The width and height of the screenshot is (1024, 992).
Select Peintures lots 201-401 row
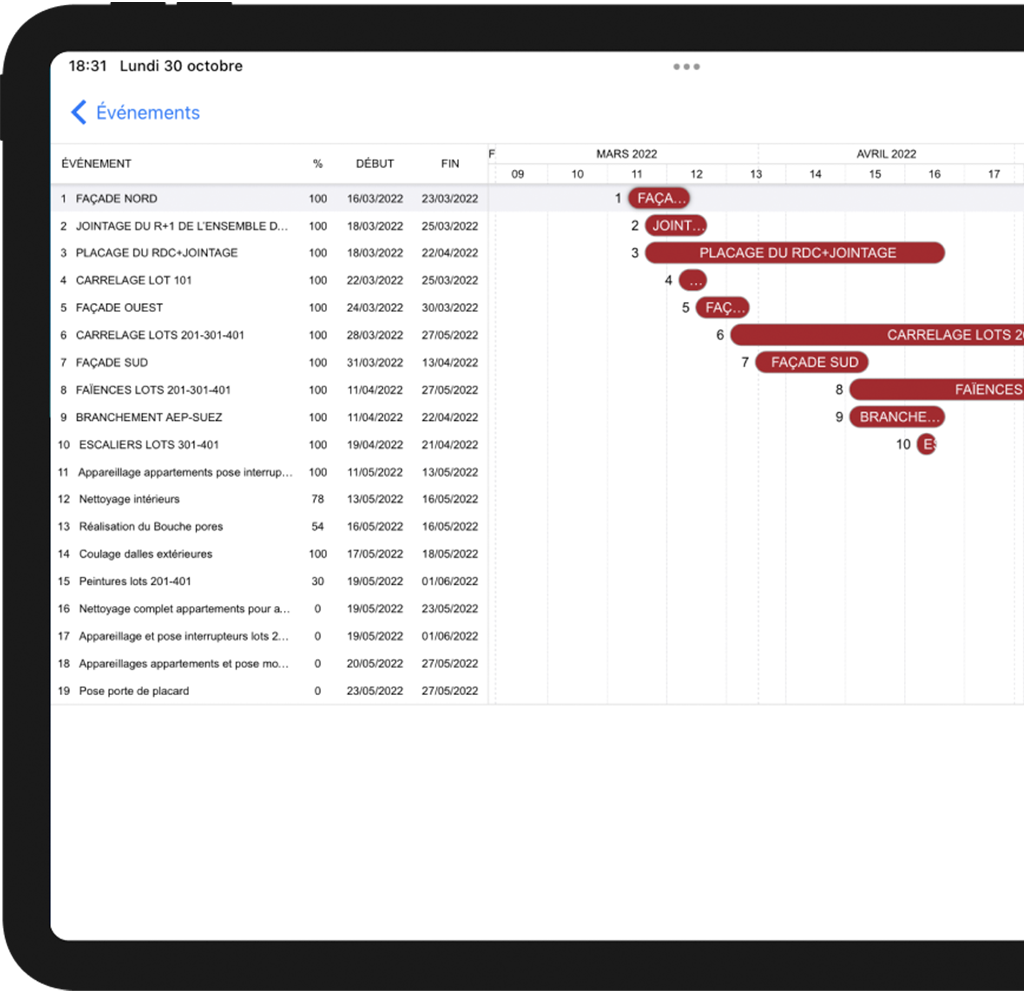[x=135, y=581]
